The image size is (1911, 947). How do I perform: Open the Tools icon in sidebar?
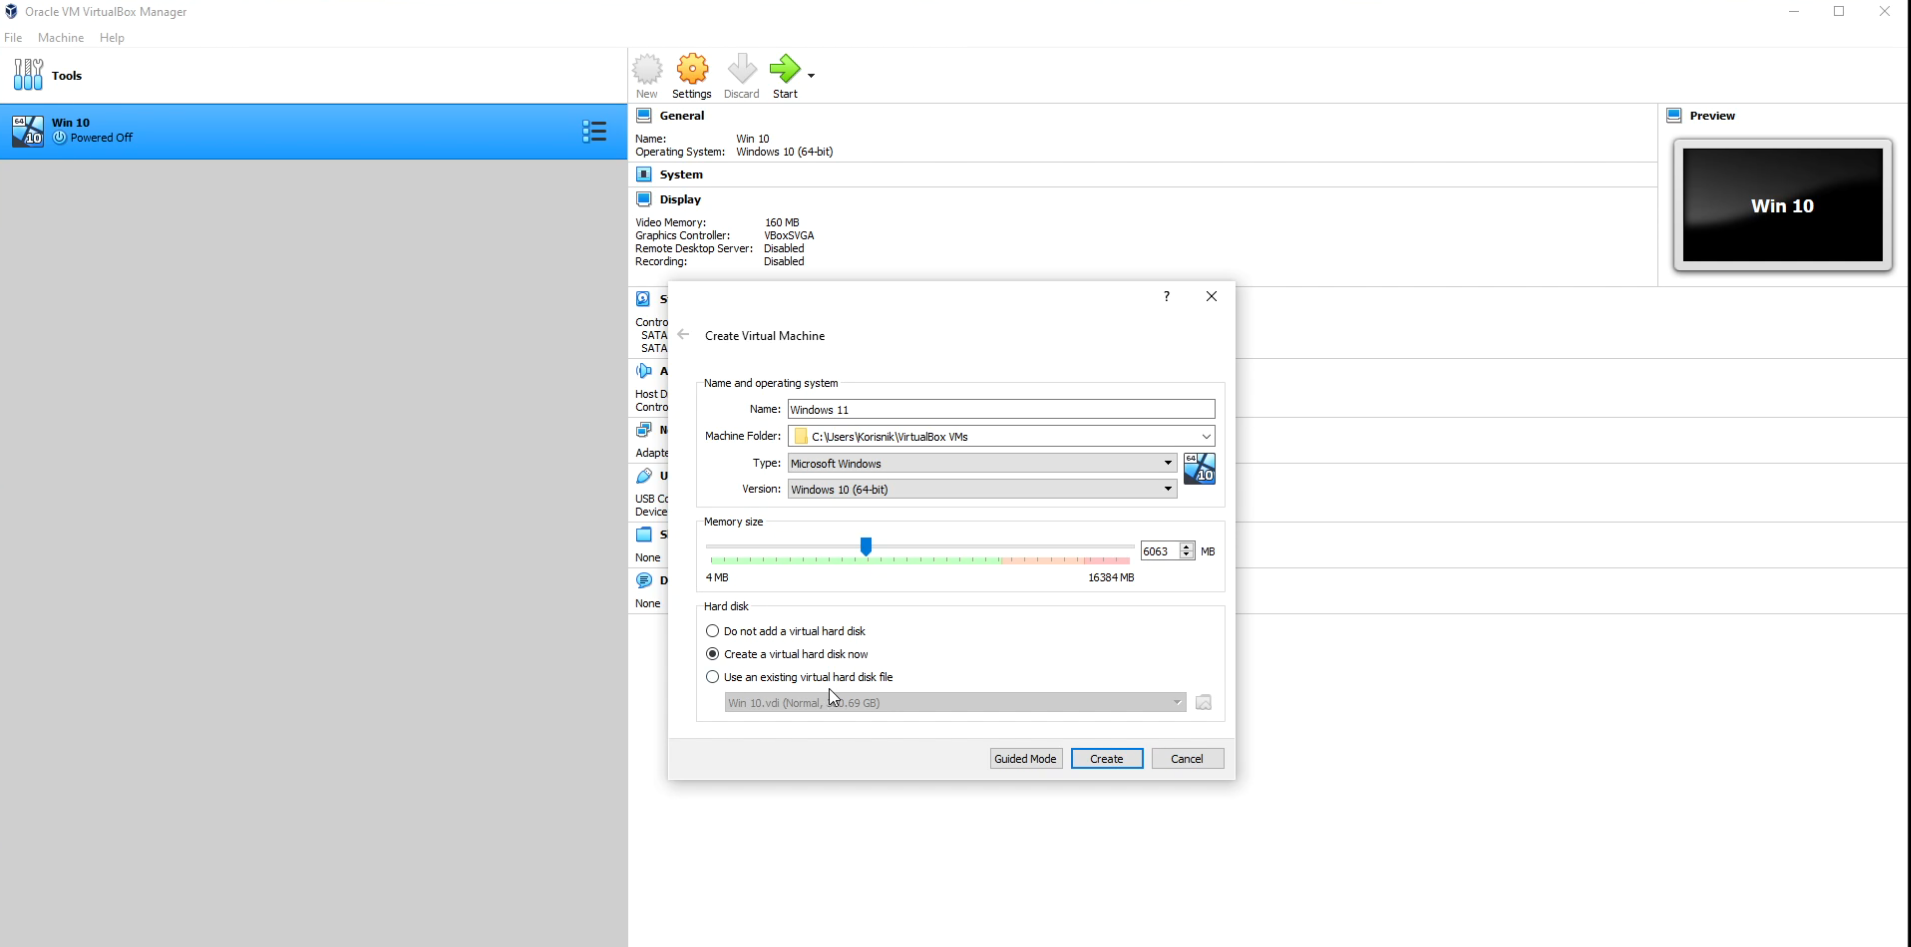(x=28, y=75)
